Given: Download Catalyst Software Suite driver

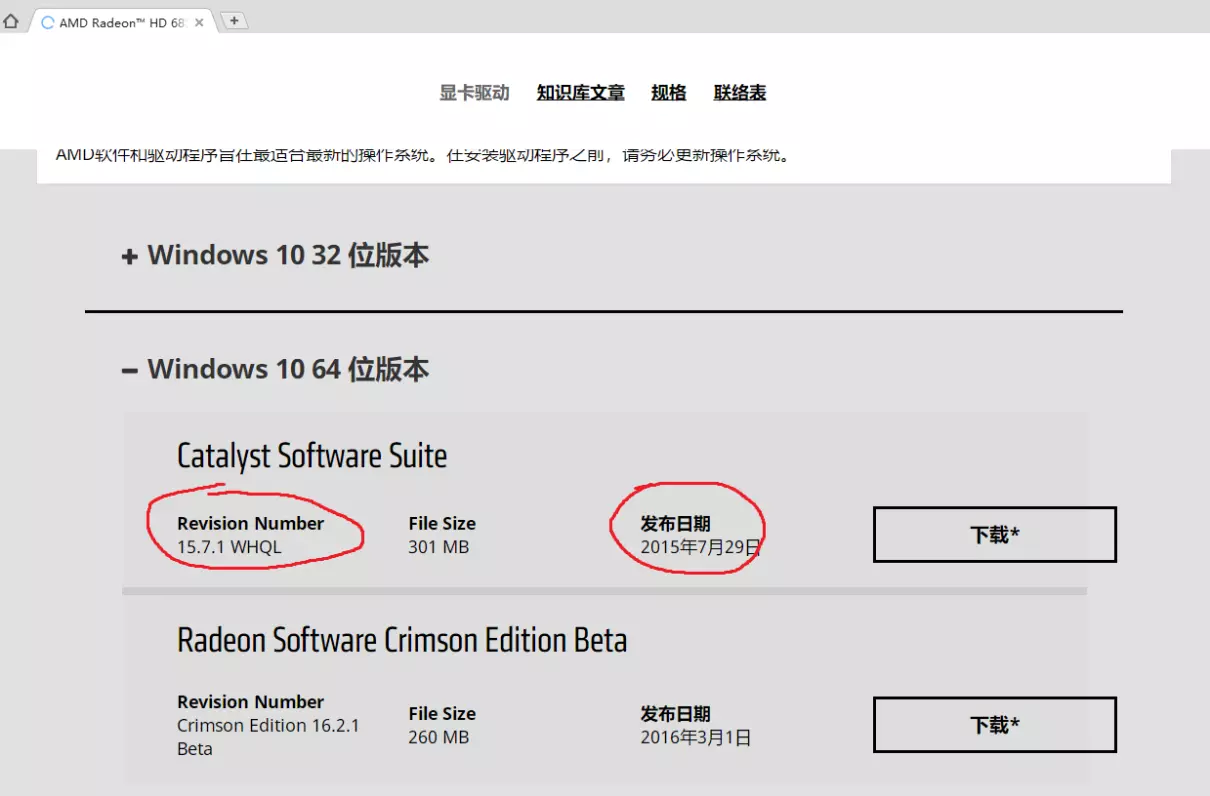Looking at the screenshot, I should pos(995,535).
